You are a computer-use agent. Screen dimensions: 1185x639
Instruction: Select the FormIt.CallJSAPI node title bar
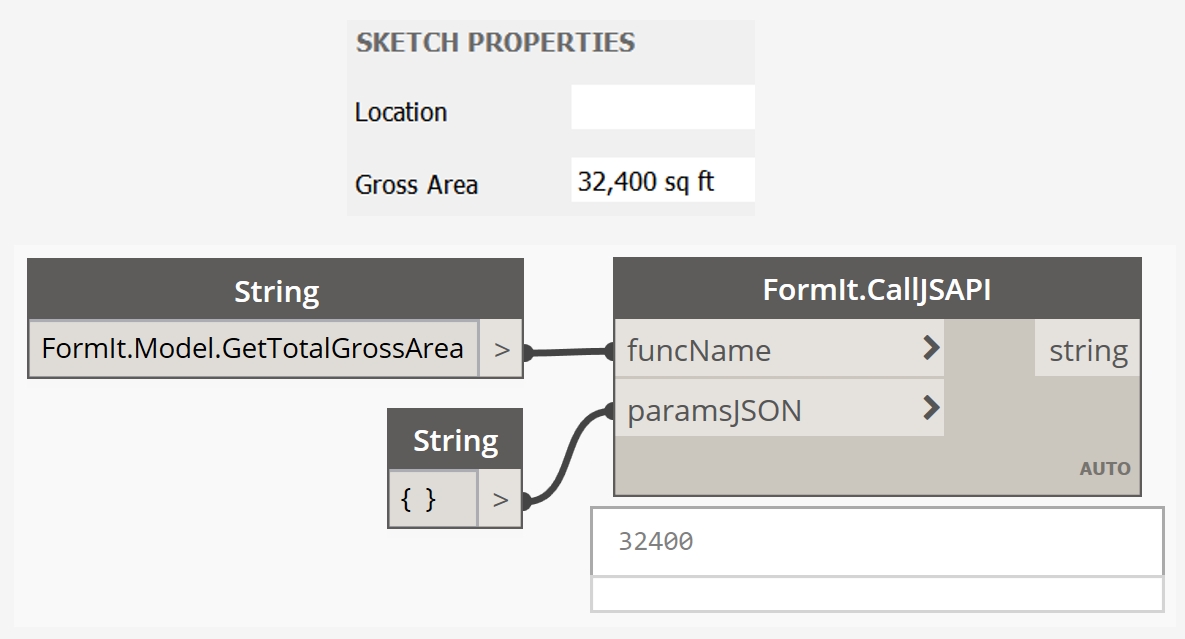click(x=876, y=289)
